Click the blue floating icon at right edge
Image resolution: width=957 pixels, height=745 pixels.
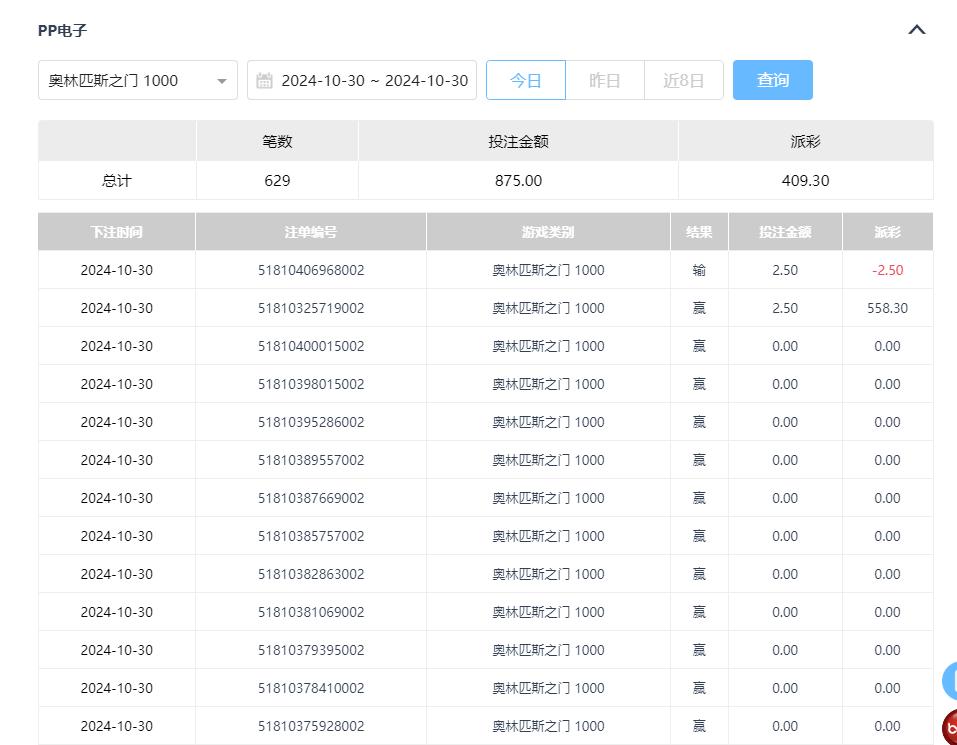949,680
